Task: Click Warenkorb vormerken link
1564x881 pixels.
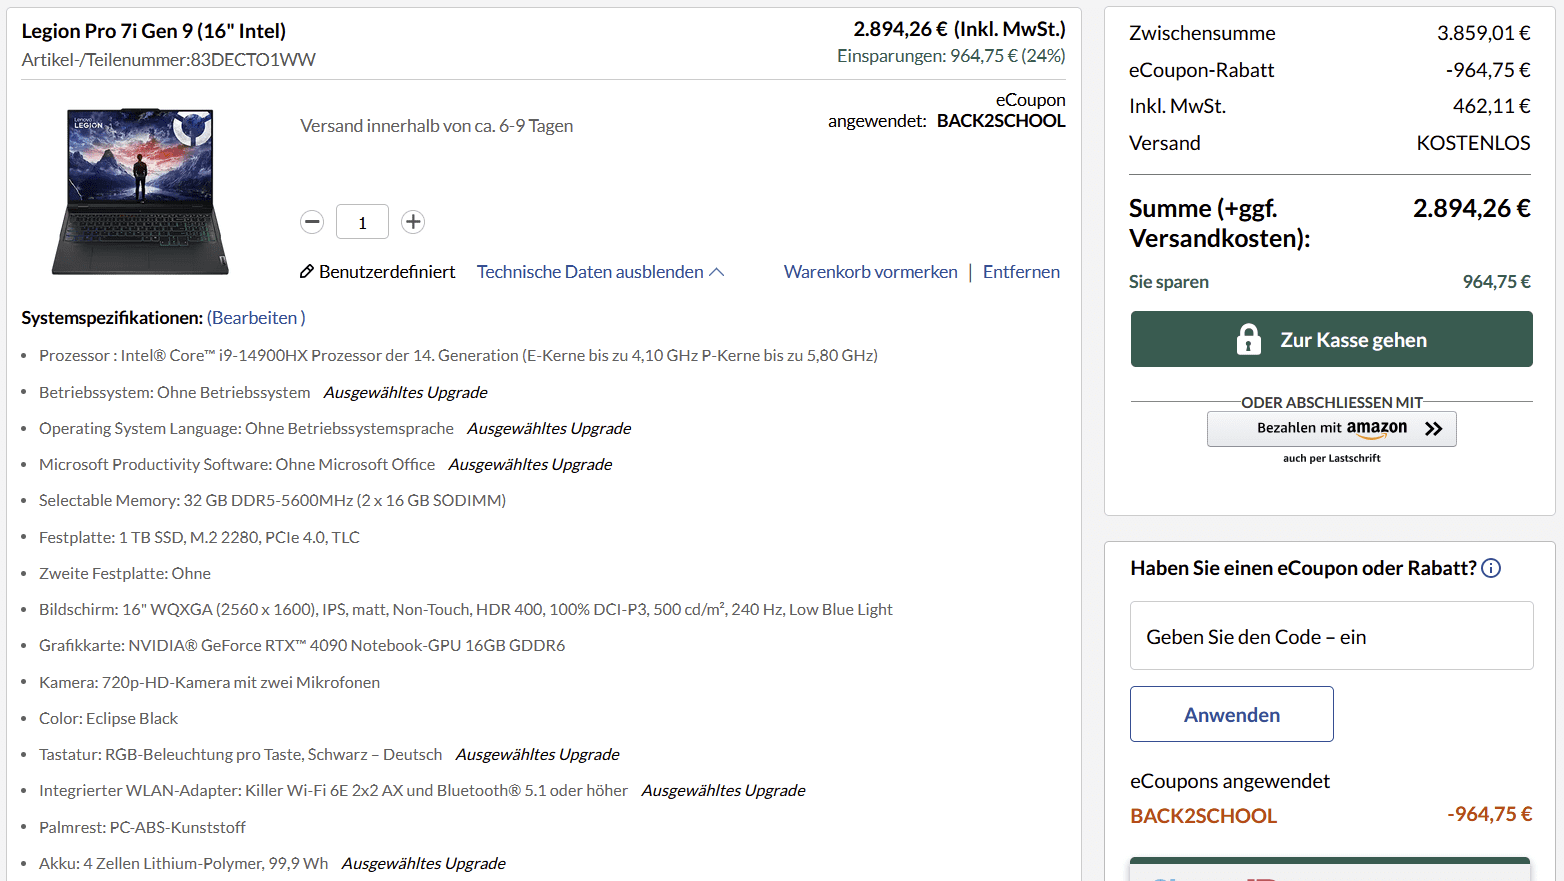Action: [870, 272]
